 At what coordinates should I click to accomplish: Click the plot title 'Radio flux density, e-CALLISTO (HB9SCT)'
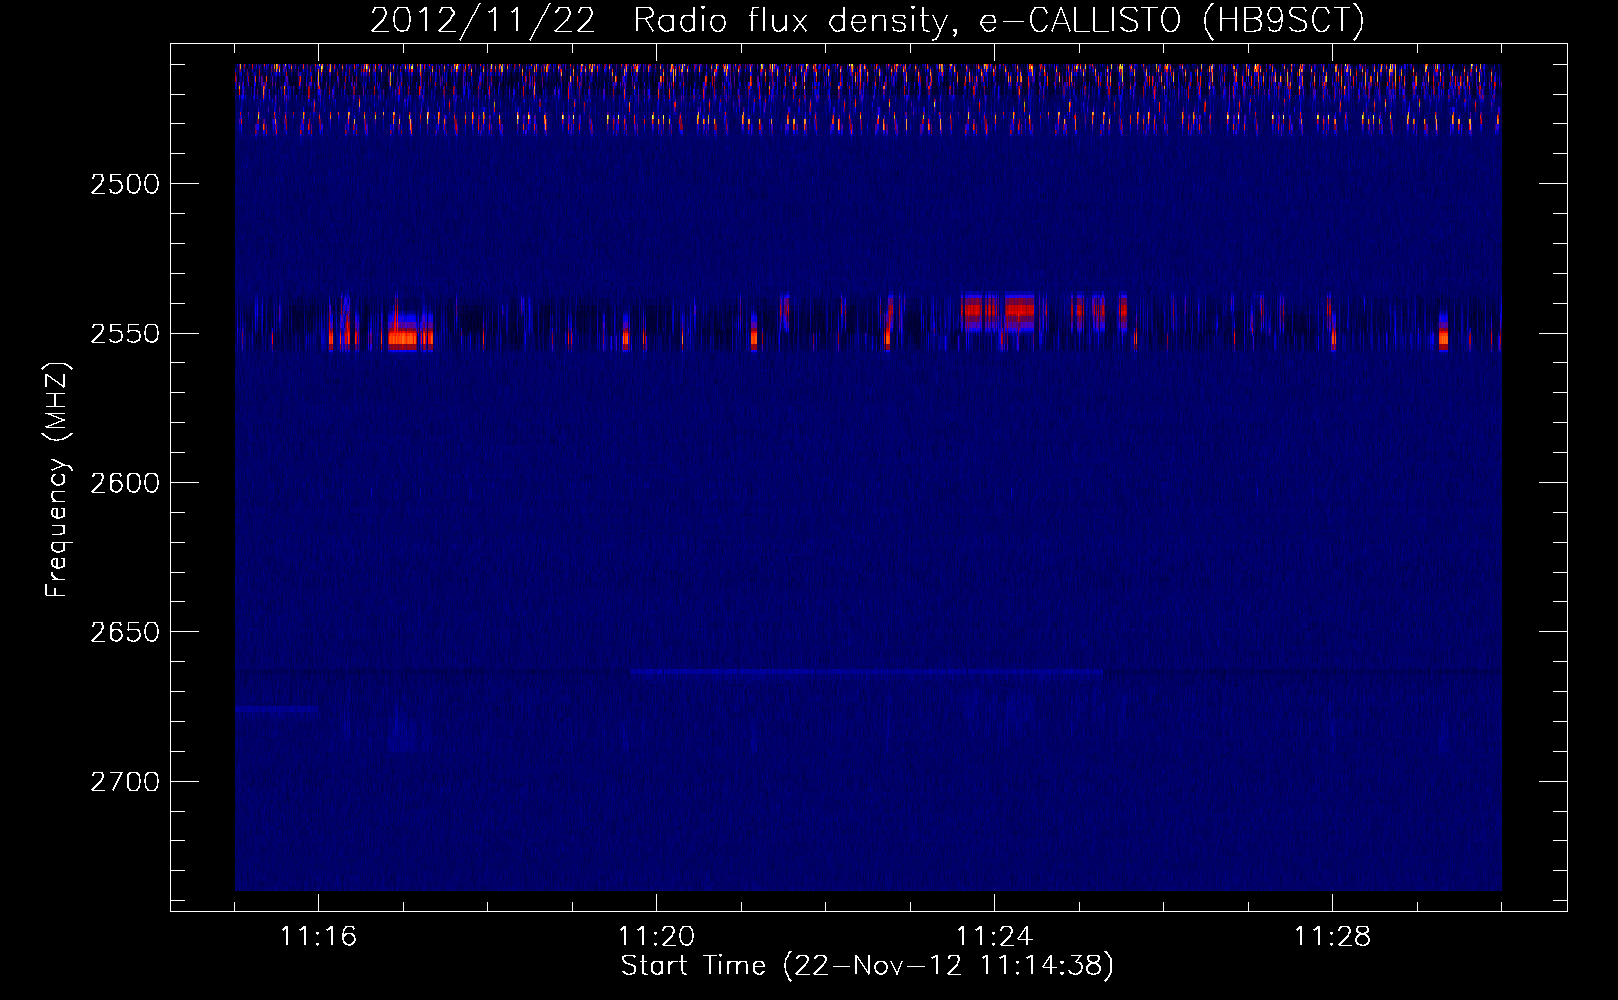[999, 21]
